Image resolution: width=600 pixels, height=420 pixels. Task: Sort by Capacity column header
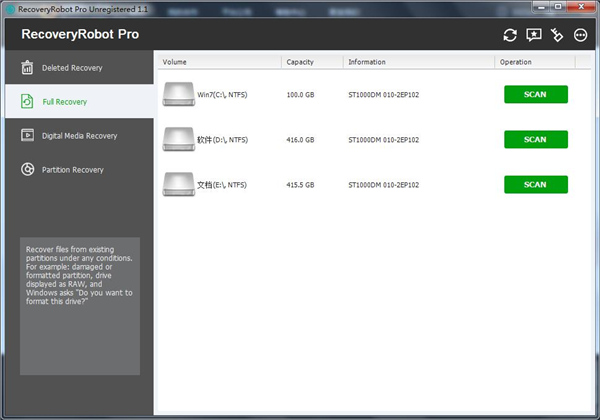pos(312,62)
